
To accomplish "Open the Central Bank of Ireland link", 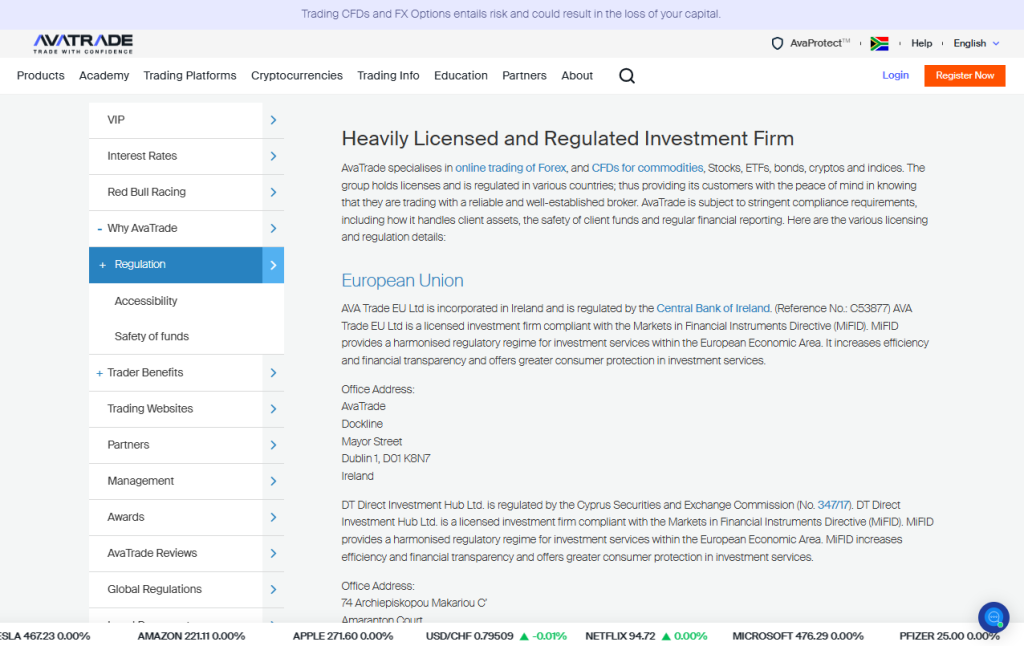I will click(x=713, y=308).
